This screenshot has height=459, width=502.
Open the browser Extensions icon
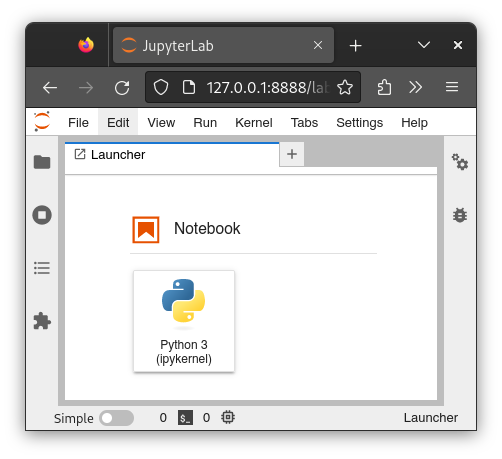click(x=384, y=87)
